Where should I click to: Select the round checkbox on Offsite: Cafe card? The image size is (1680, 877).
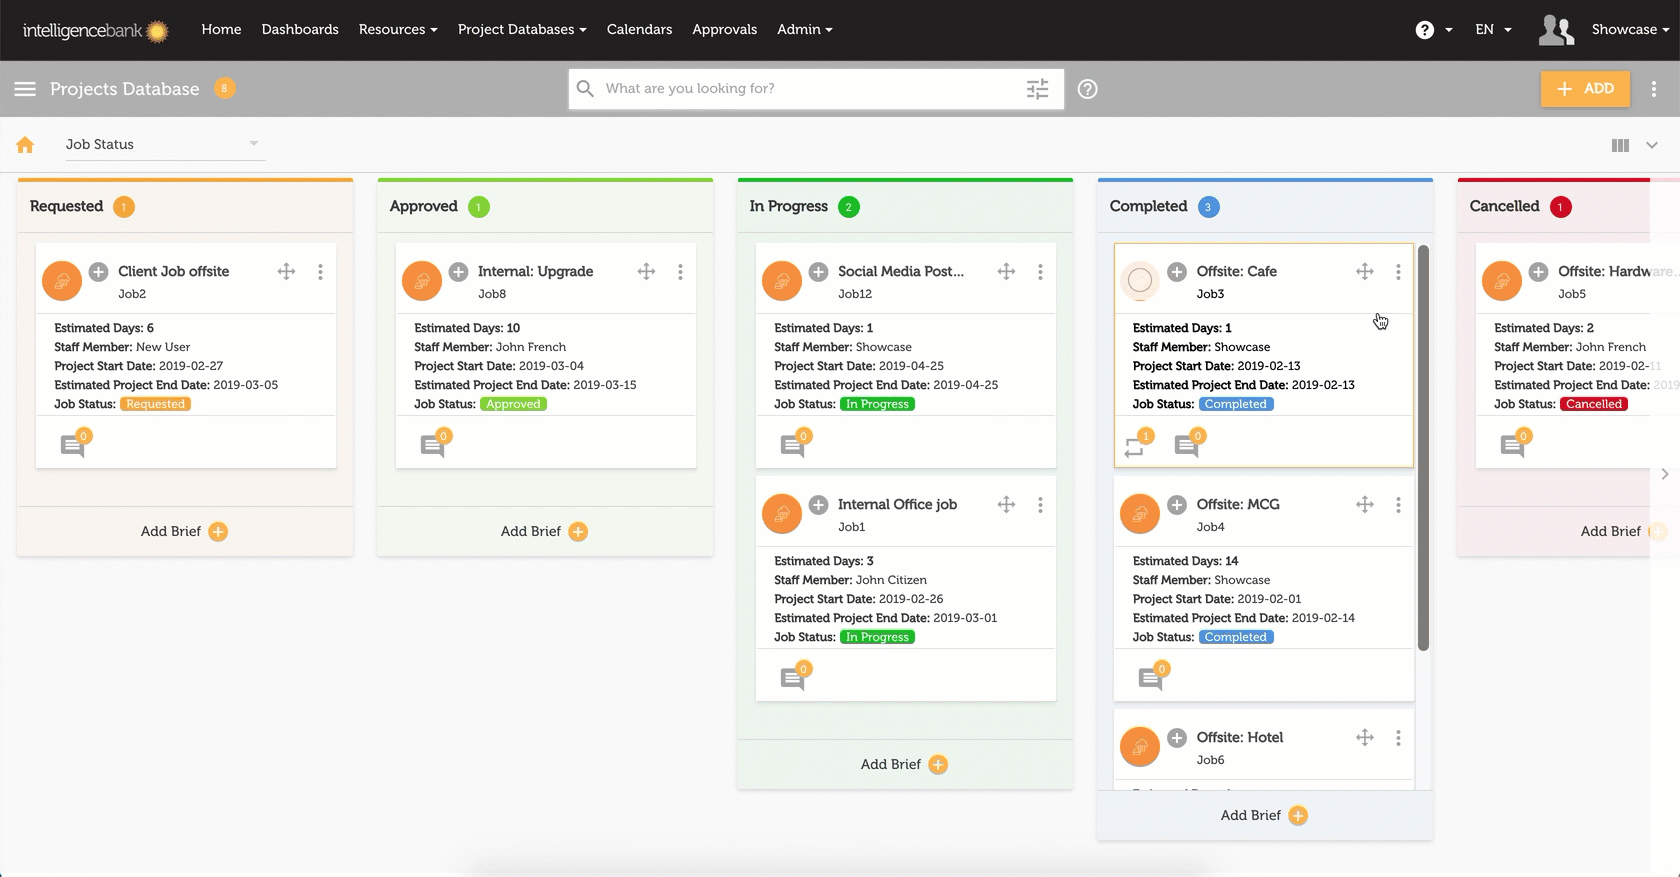point(1140,281)
